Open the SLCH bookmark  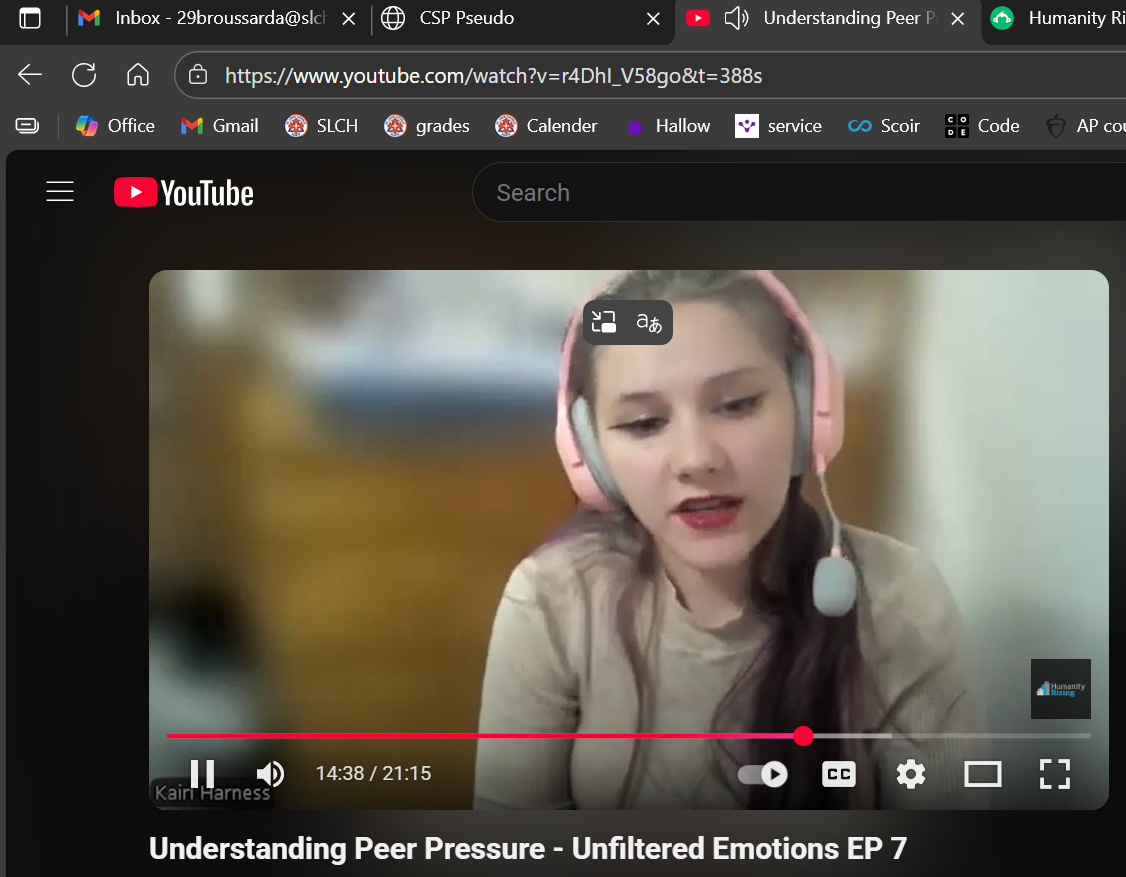pyautogui.click(x=321, y=126)
